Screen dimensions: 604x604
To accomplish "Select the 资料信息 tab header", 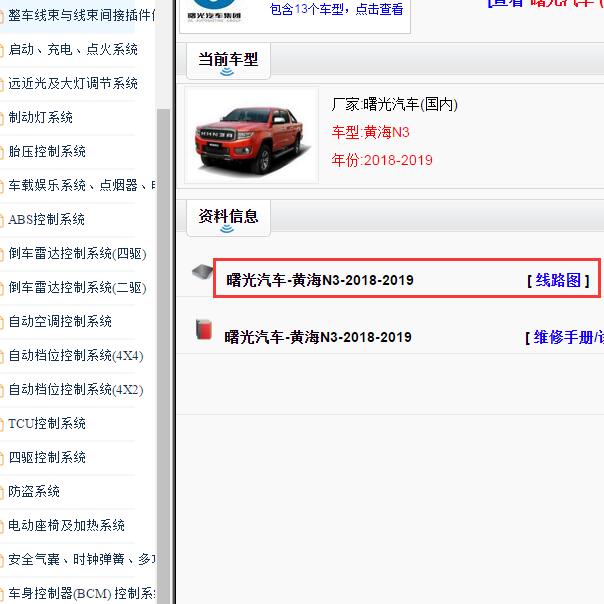I will pos(228,218).
